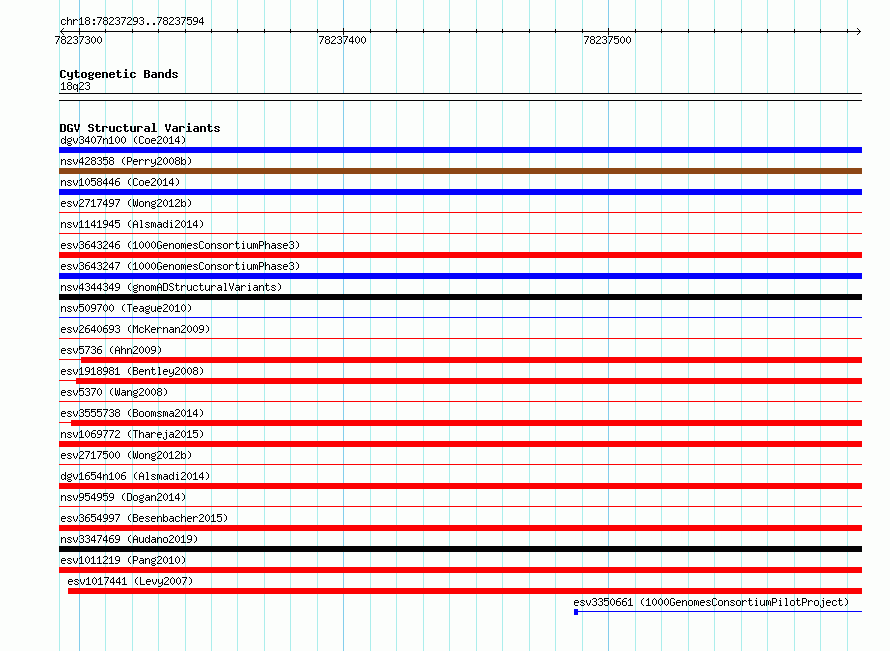
Task: Select the red nsv1069772 variant bar
Action: point(460,444)
